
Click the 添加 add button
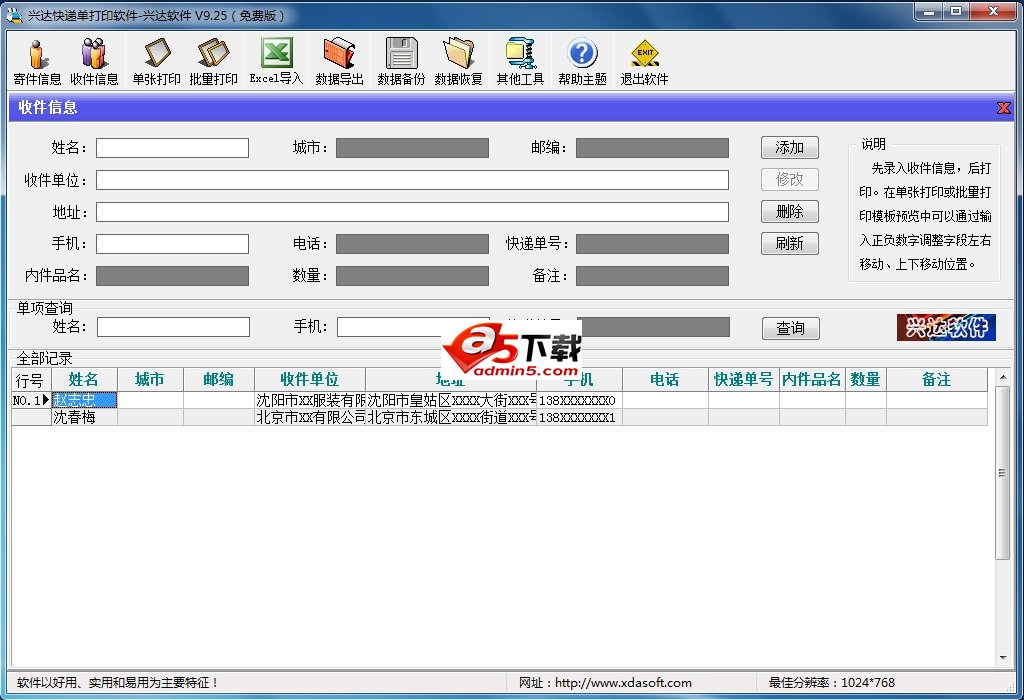789,147
